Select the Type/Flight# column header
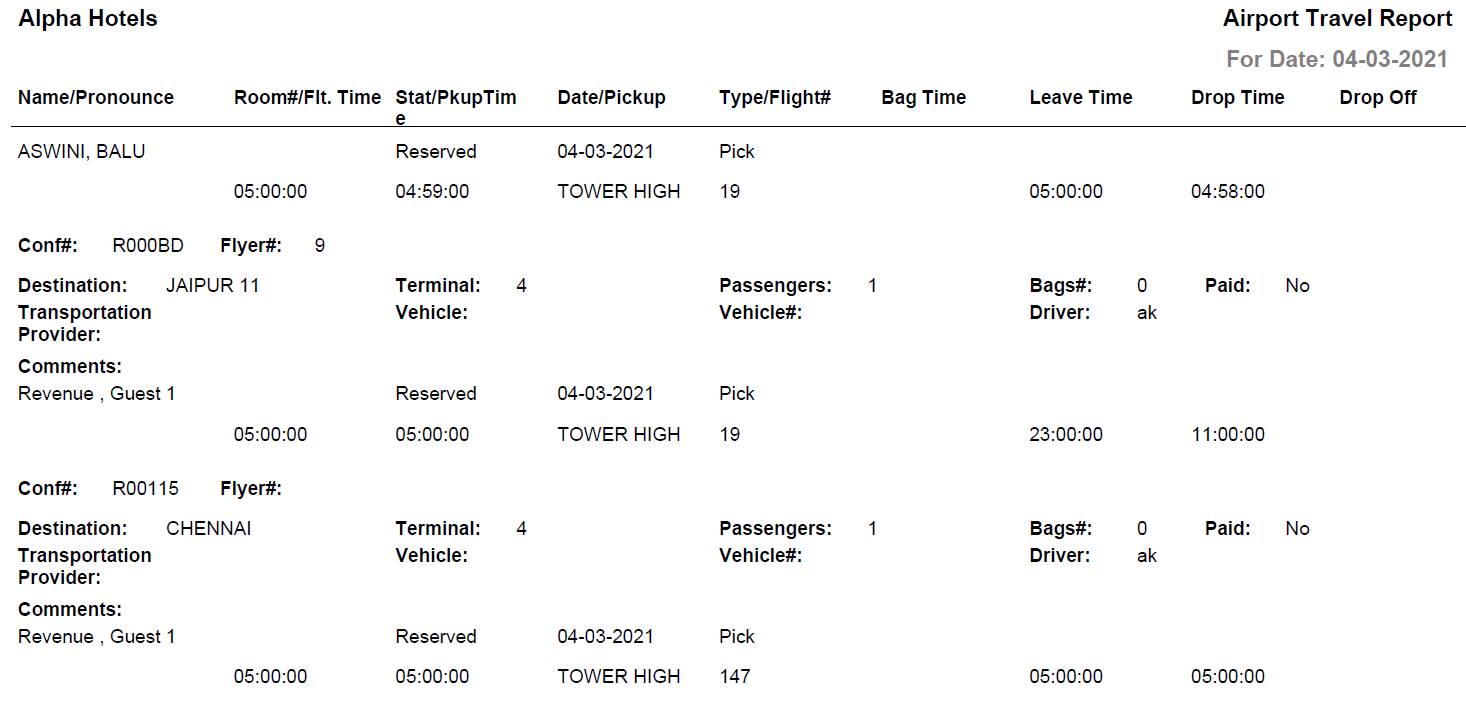 tap(775, 98)
